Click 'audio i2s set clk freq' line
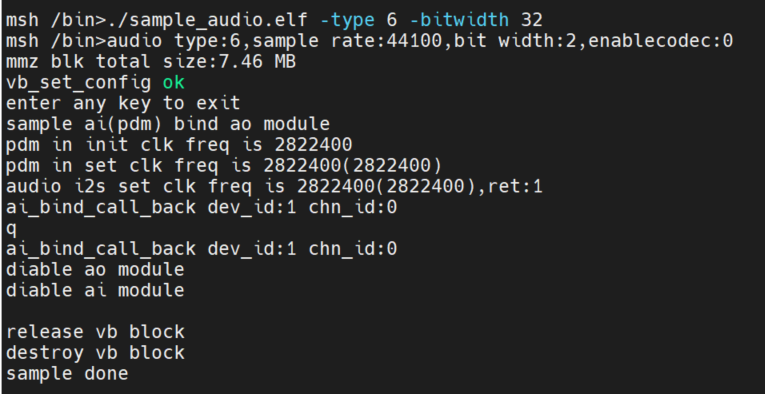 click(x=274, y=186)
